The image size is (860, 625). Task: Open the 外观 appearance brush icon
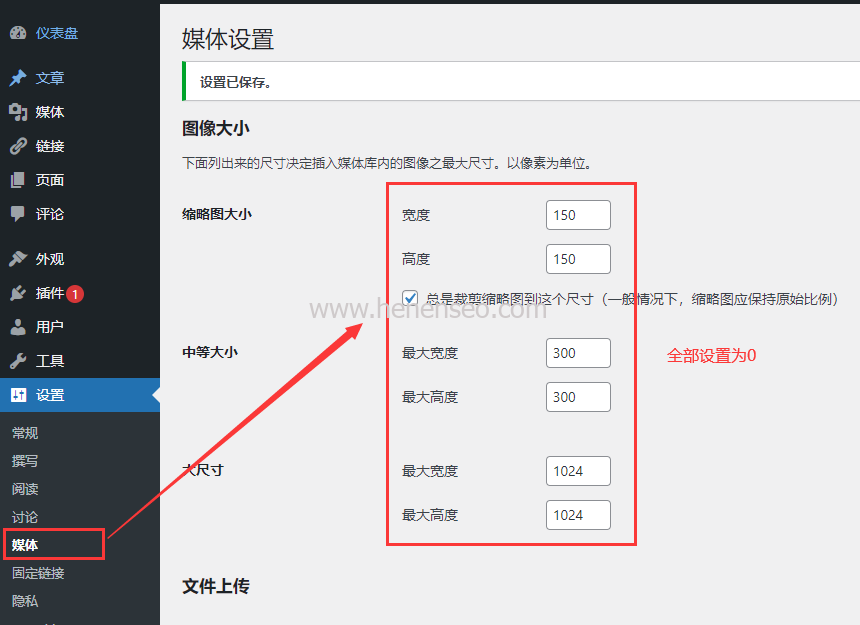16,258
